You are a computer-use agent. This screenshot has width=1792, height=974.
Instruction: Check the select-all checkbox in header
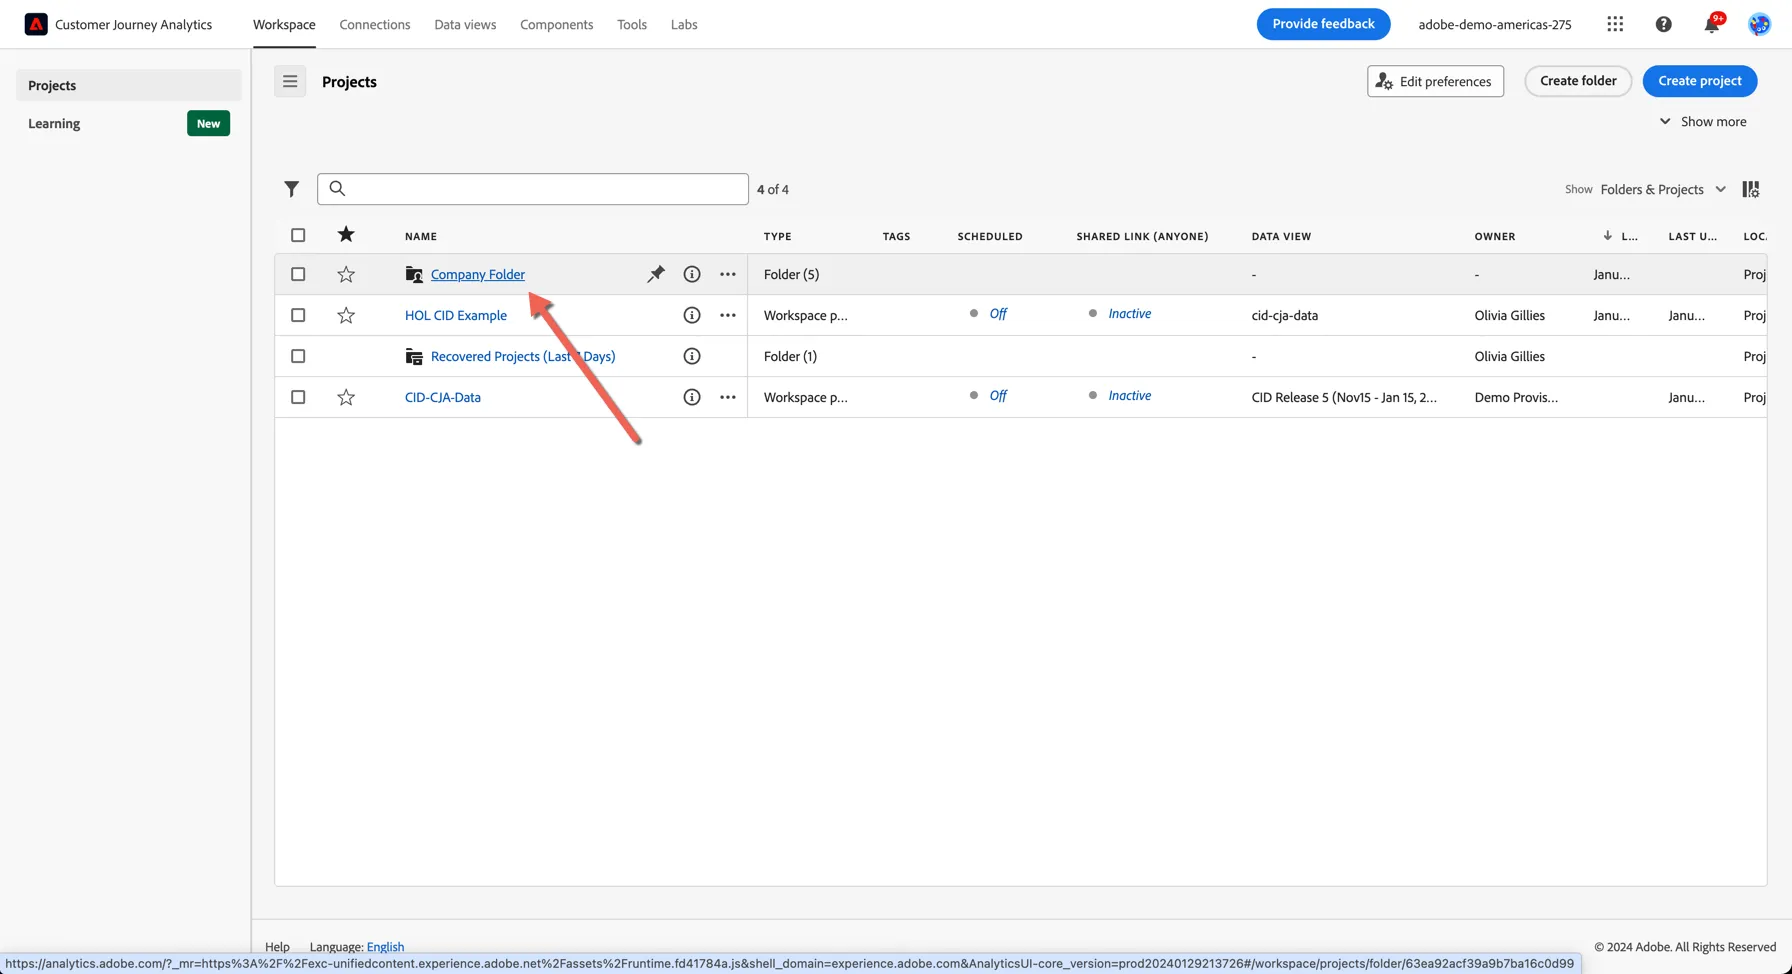pos(298,235)
